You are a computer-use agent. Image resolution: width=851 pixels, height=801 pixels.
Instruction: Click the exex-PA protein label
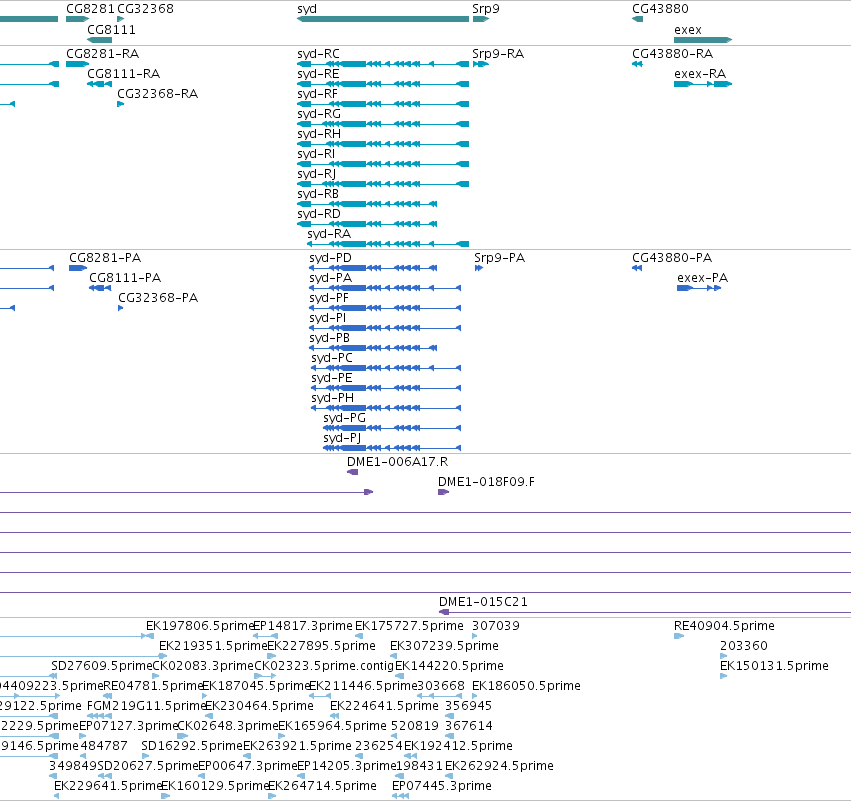click(702, 278)
